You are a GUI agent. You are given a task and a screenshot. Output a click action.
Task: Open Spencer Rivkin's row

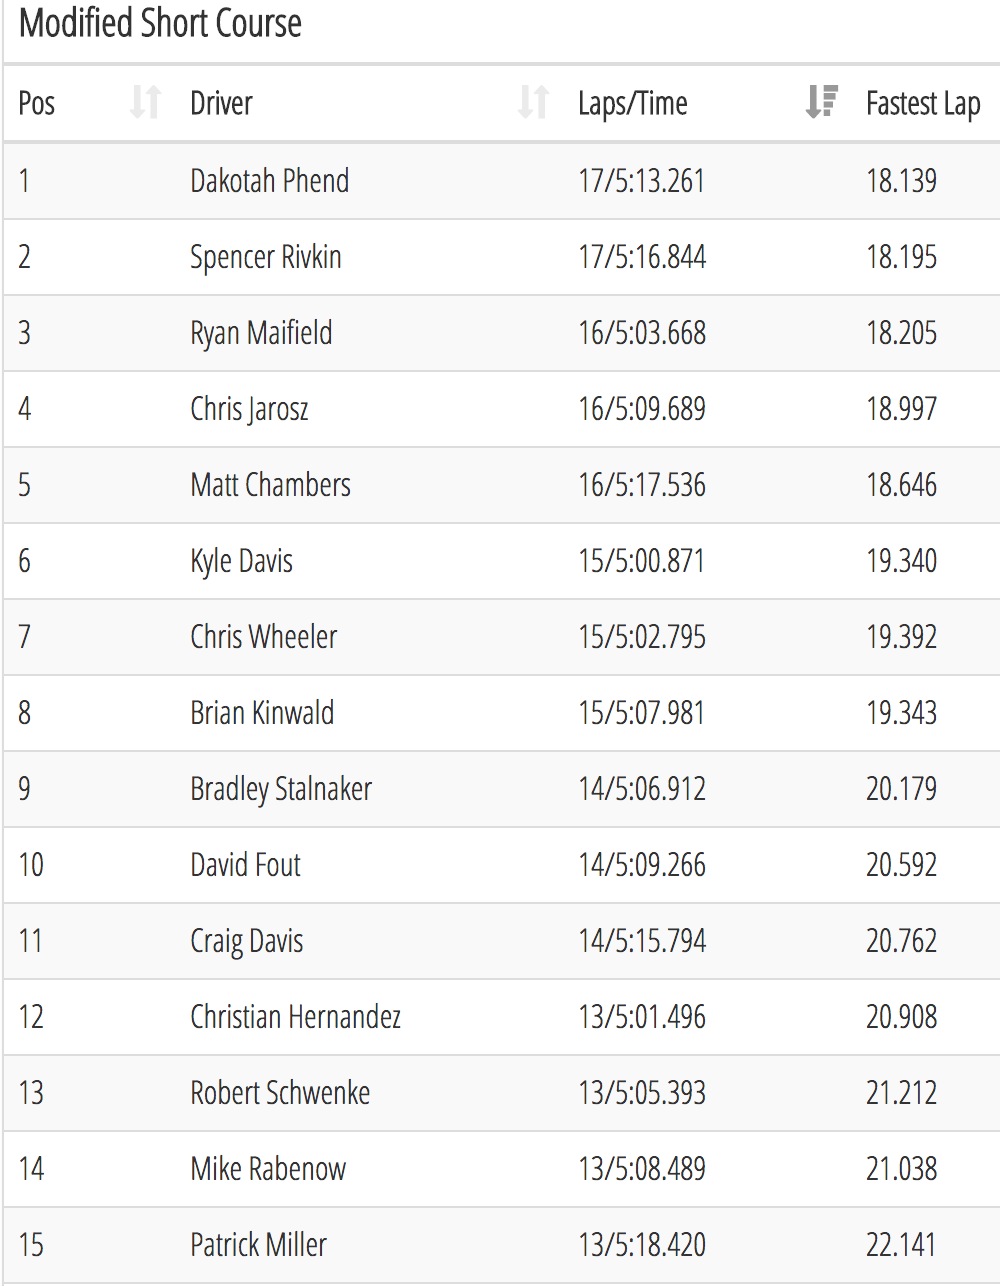[502, 257]
